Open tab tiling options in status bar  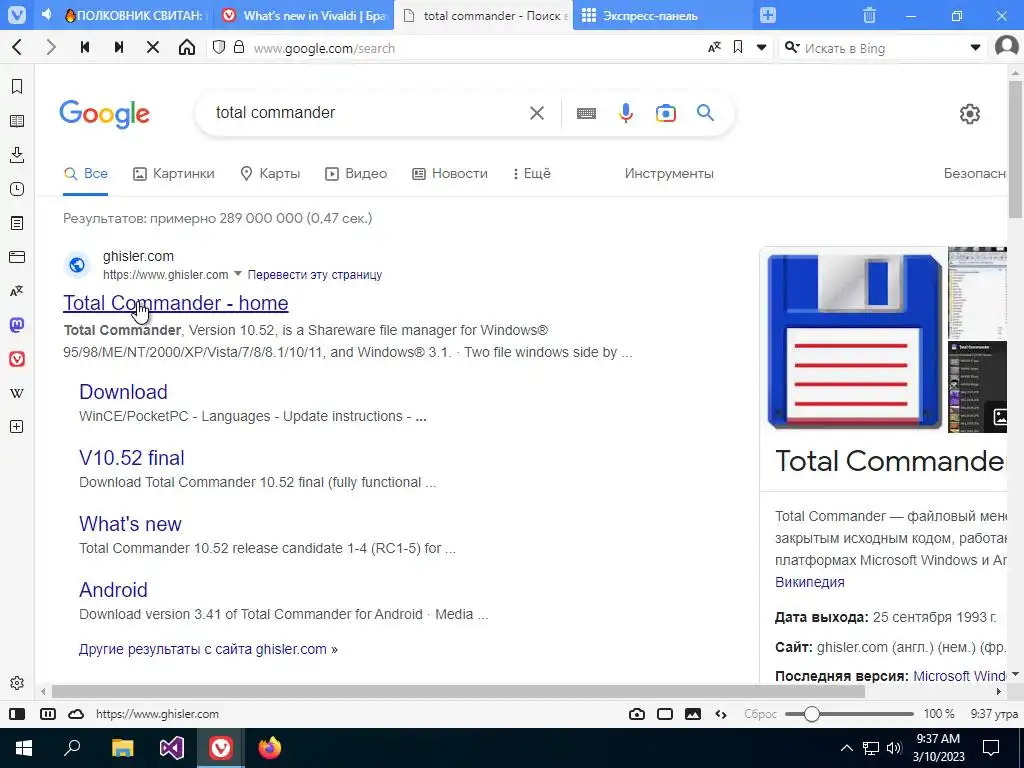pyautogui.click(x=48, y=714)
